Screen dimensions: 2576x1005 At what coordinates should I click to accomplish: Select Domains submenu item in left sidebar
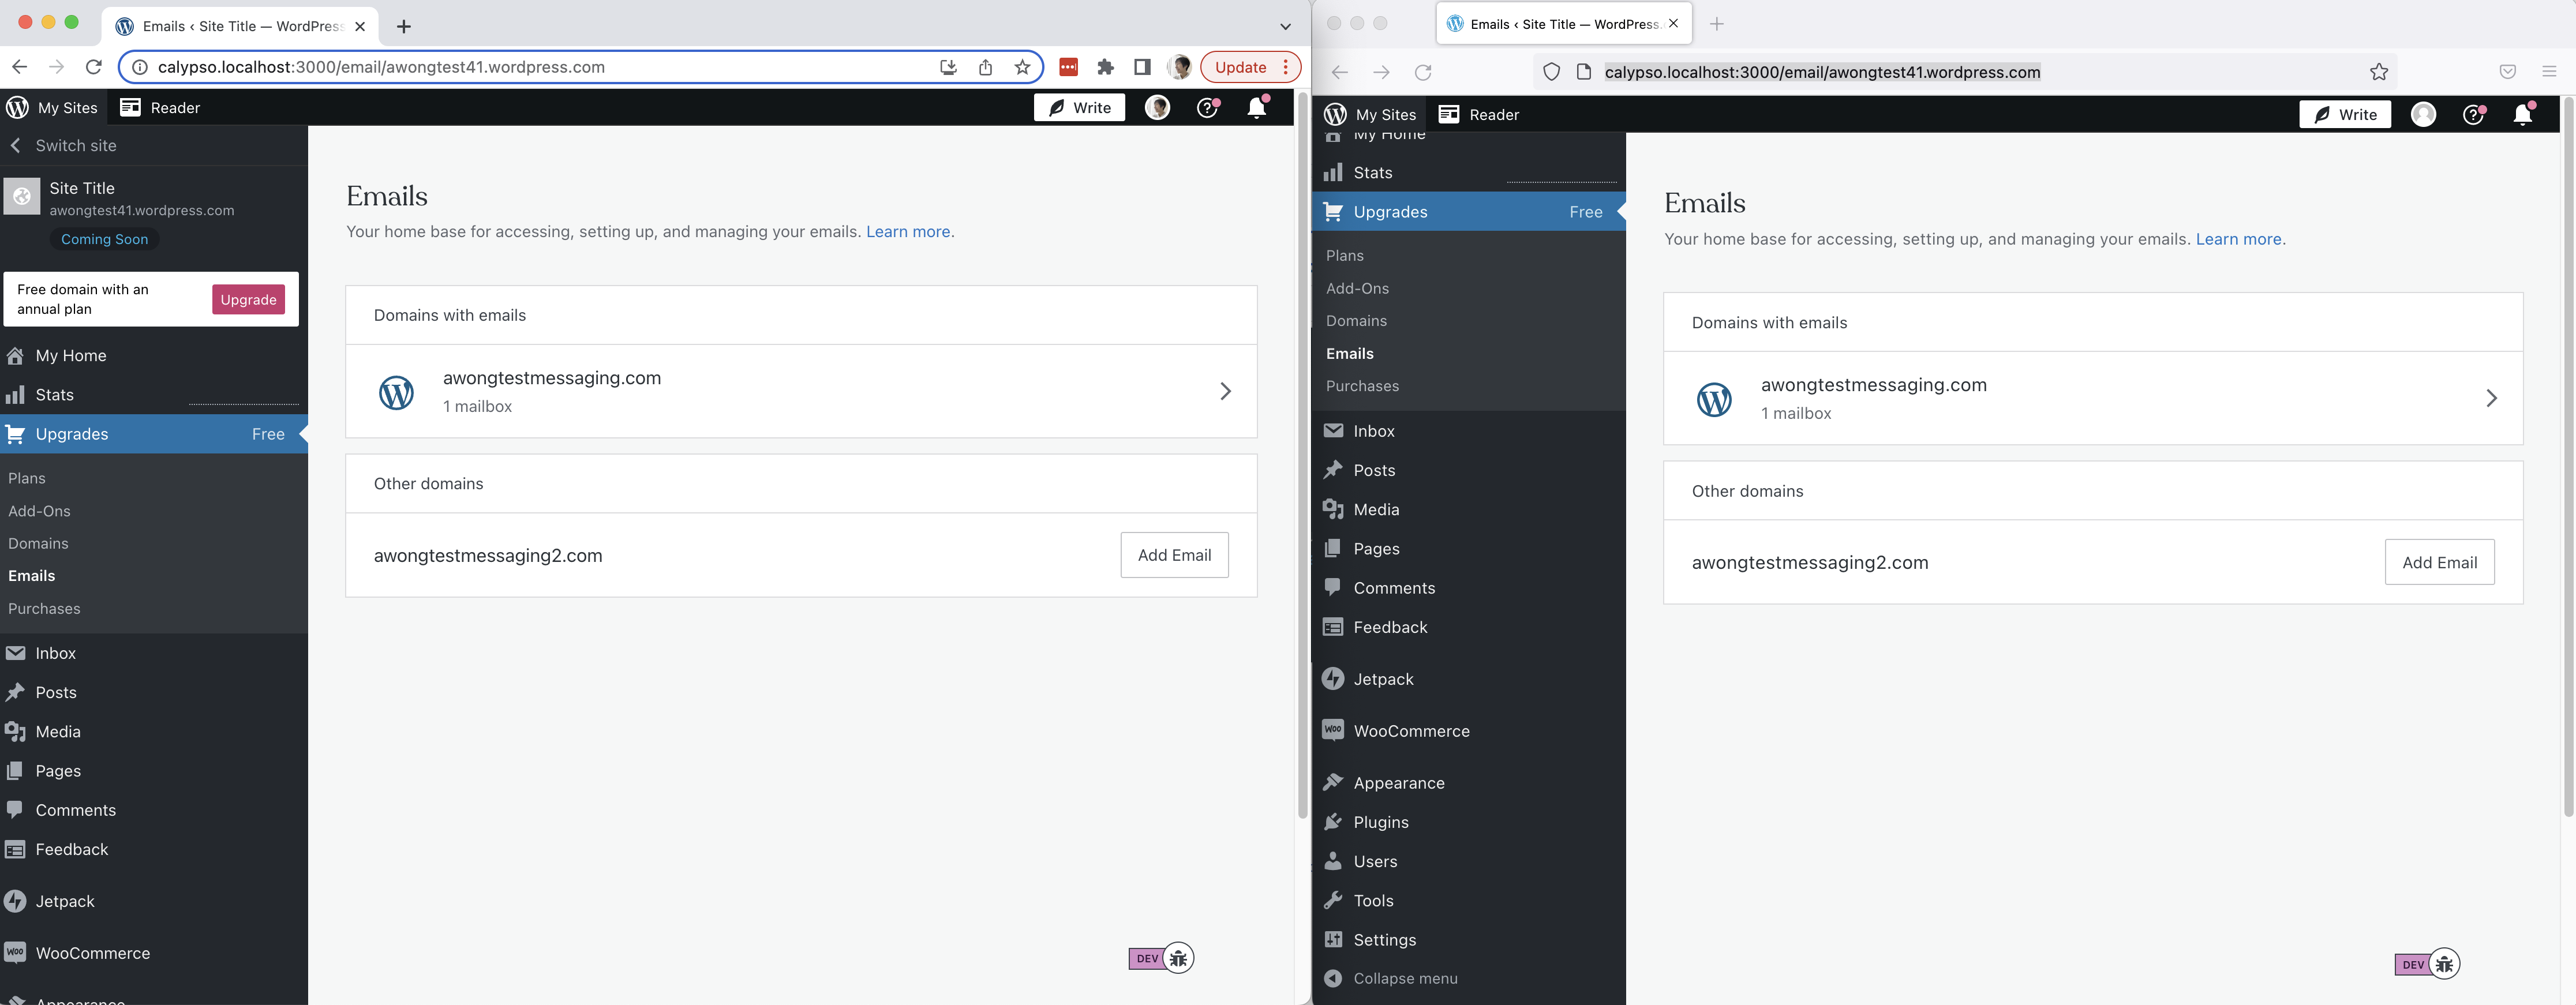coord(38,543)
